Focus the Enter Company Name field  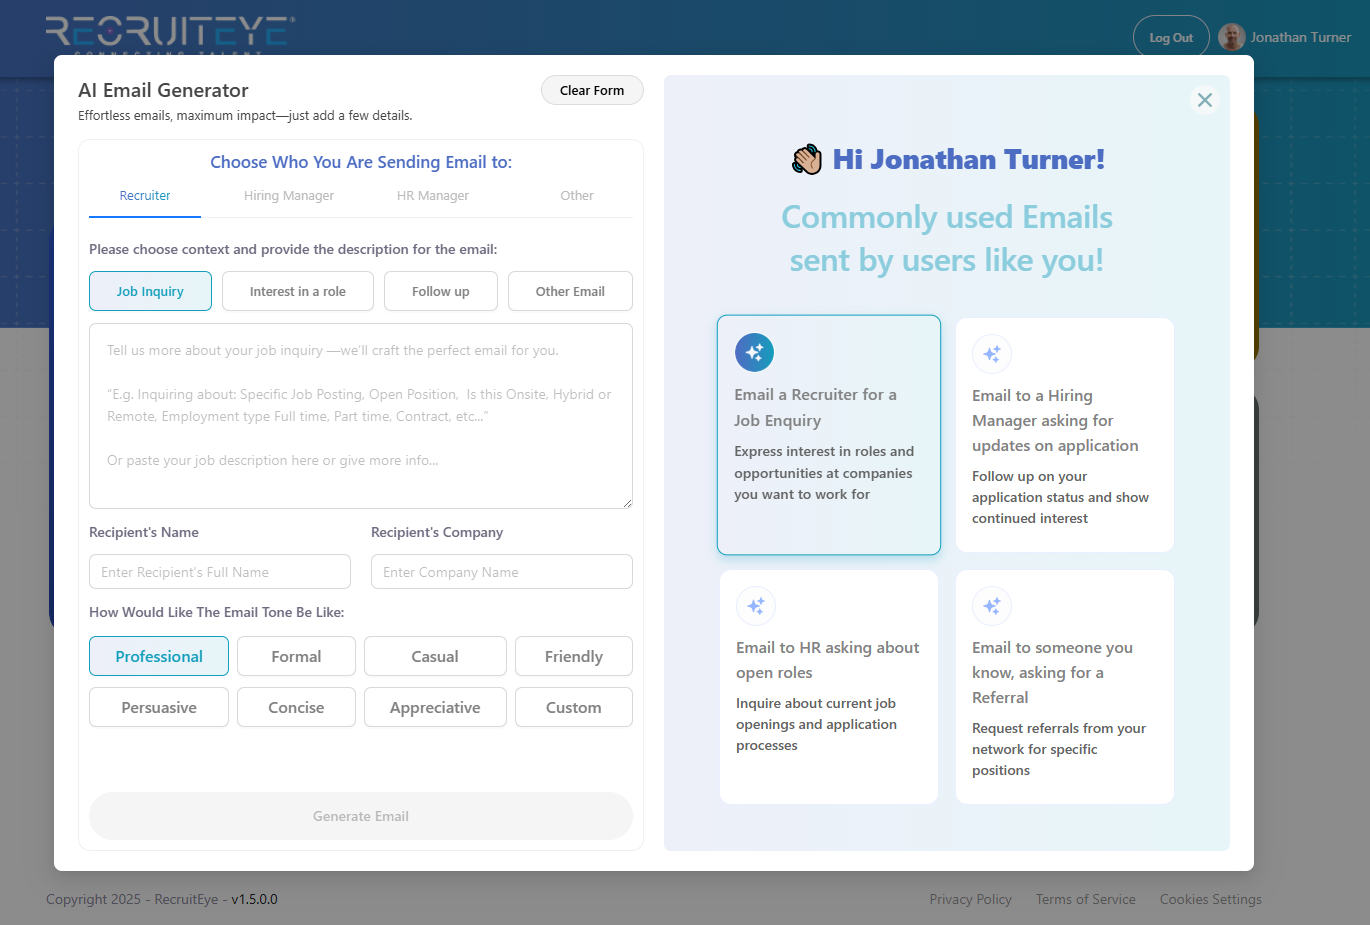(501, 572)
